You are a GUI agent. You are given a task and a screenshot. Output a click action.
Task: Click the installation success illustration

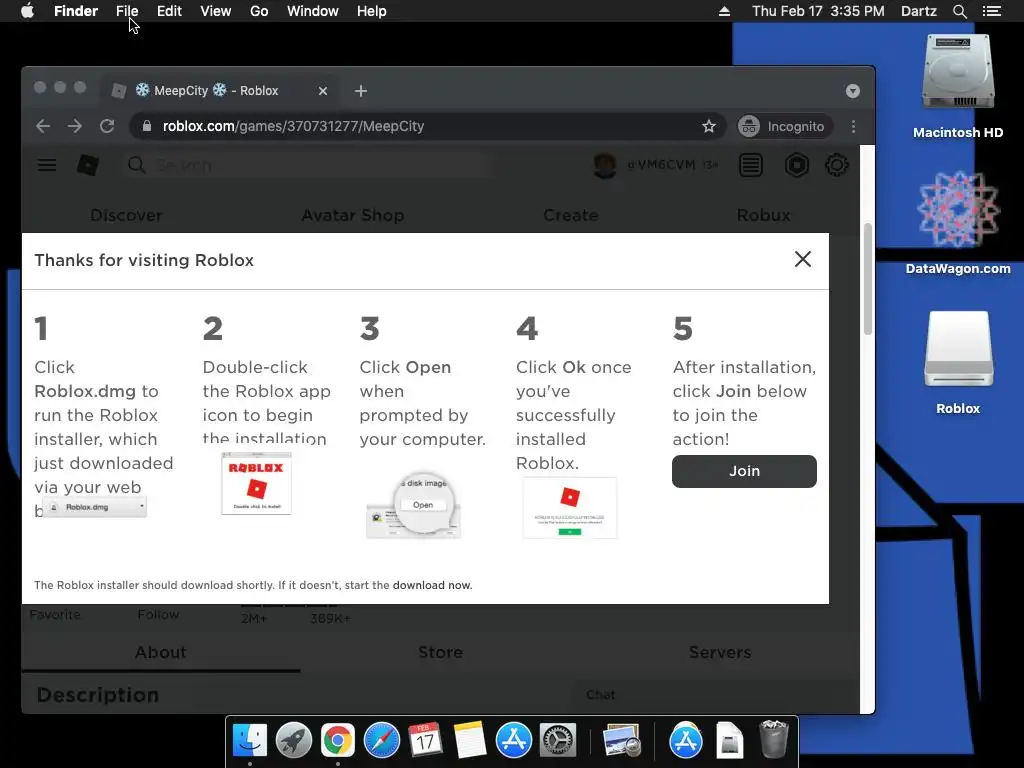(569, 507)
